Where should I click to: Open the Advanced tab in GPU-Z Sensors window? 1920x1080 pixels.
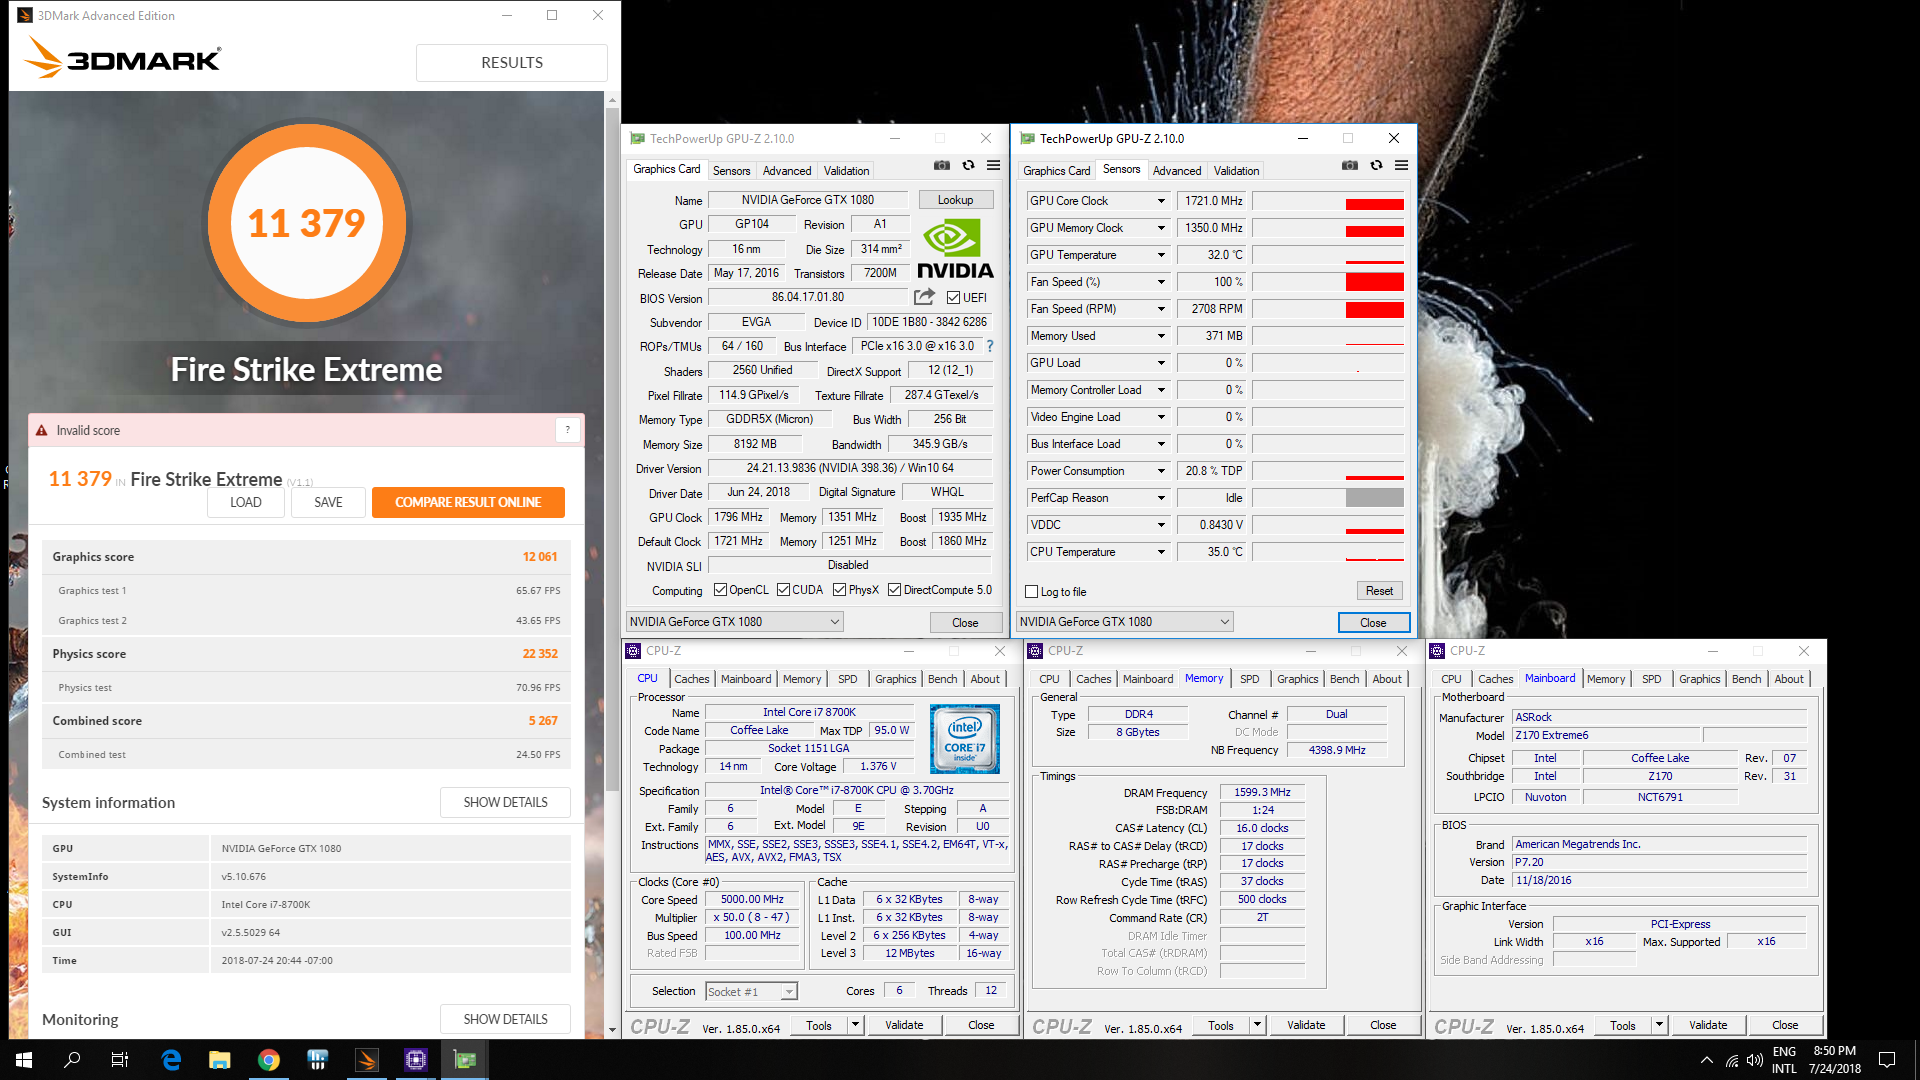(1177, 171)
